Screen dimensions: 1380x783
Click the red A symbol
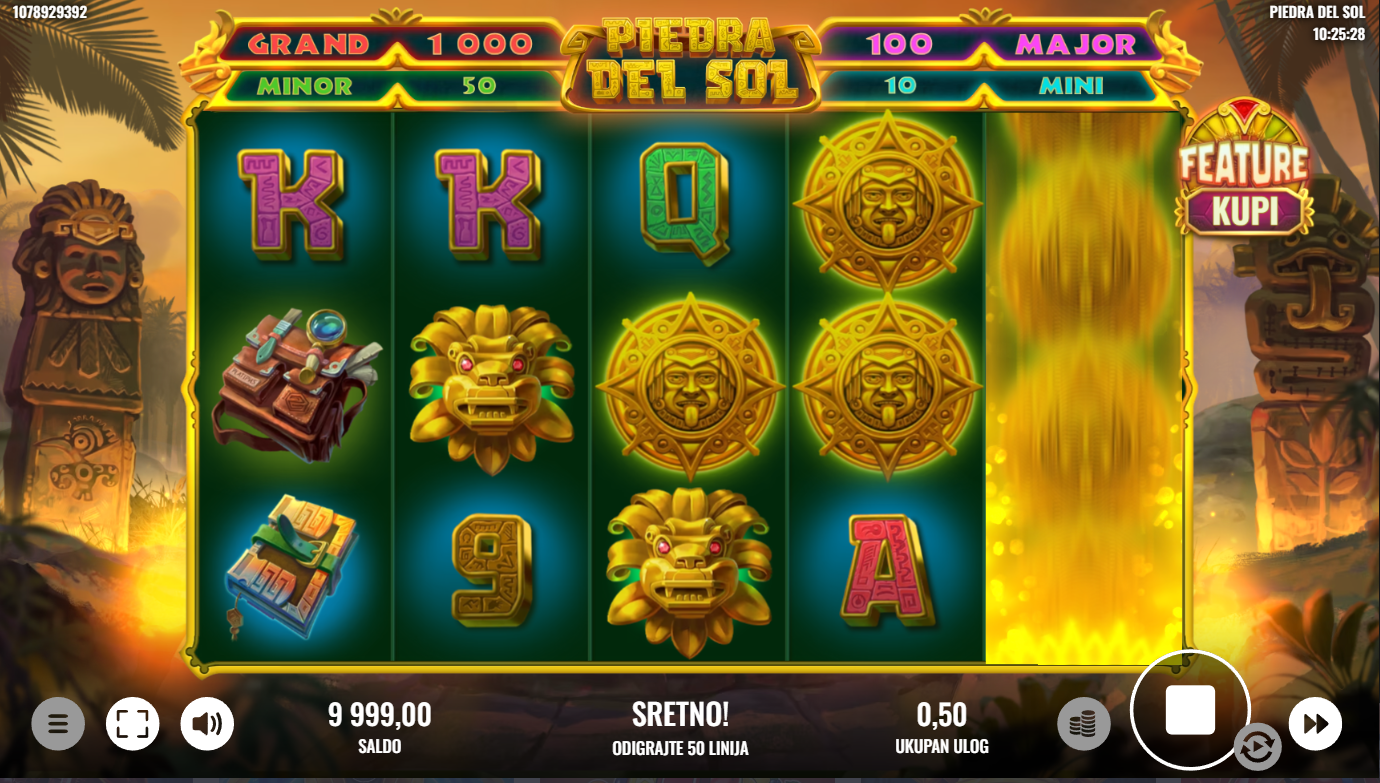pos(888,571)
